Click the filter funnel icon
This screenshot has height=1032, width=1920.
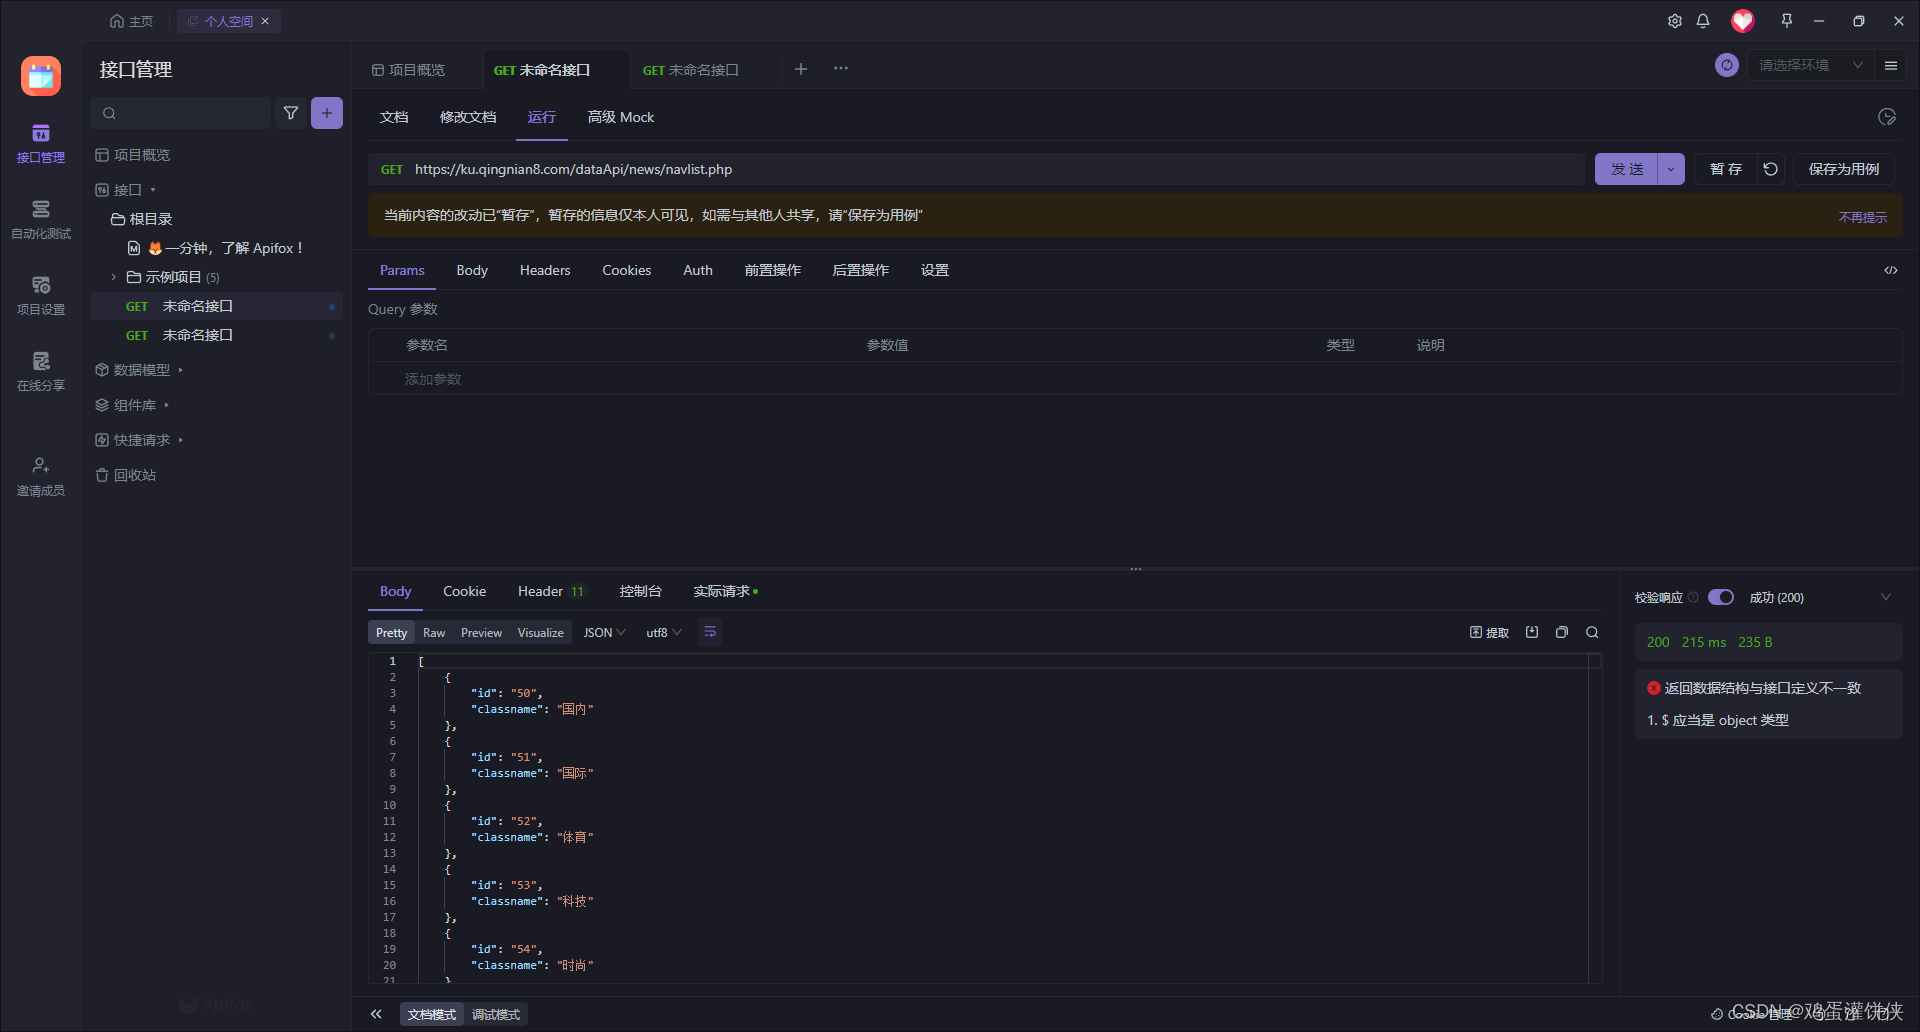pyautogui.click(x=291, y=113)
